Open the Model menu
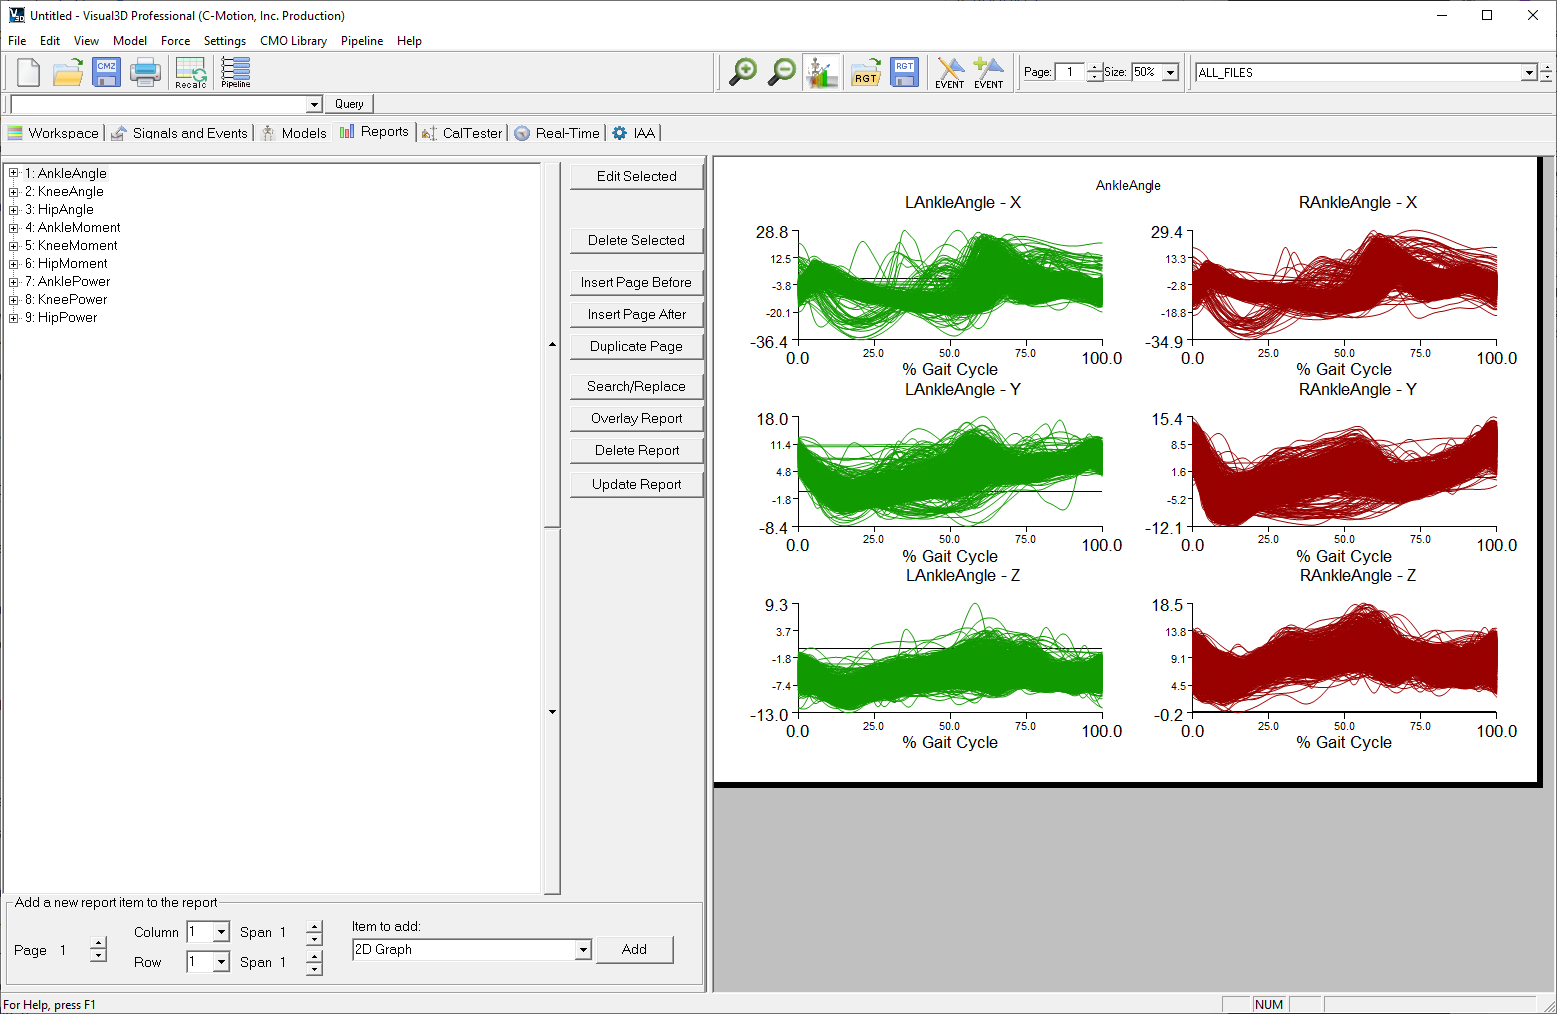Viewport: 1557px width, 1014px height. [130, 41]
